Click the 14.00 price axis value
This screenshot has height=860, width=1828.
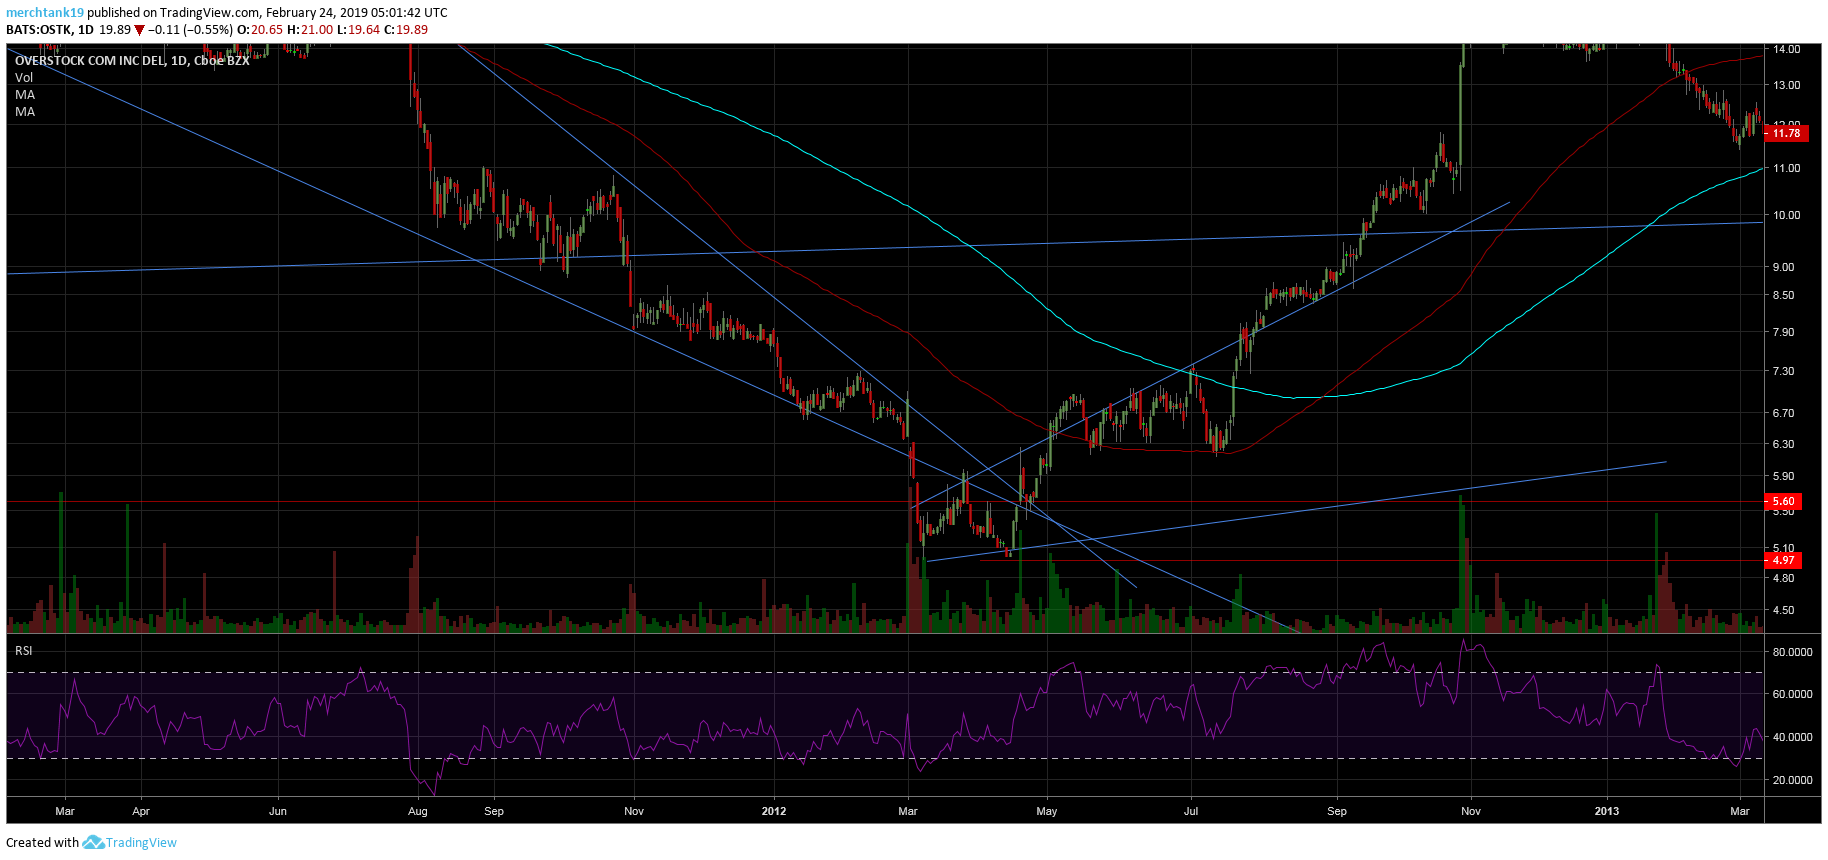pos(1786,49)
